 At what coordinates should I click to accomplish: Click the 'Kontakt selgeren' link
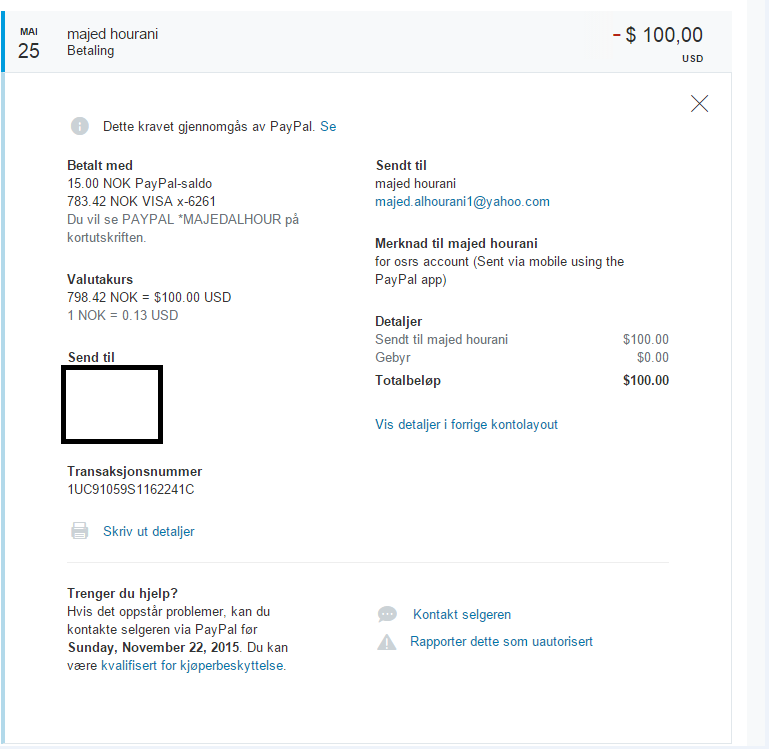tap(461, 614)
